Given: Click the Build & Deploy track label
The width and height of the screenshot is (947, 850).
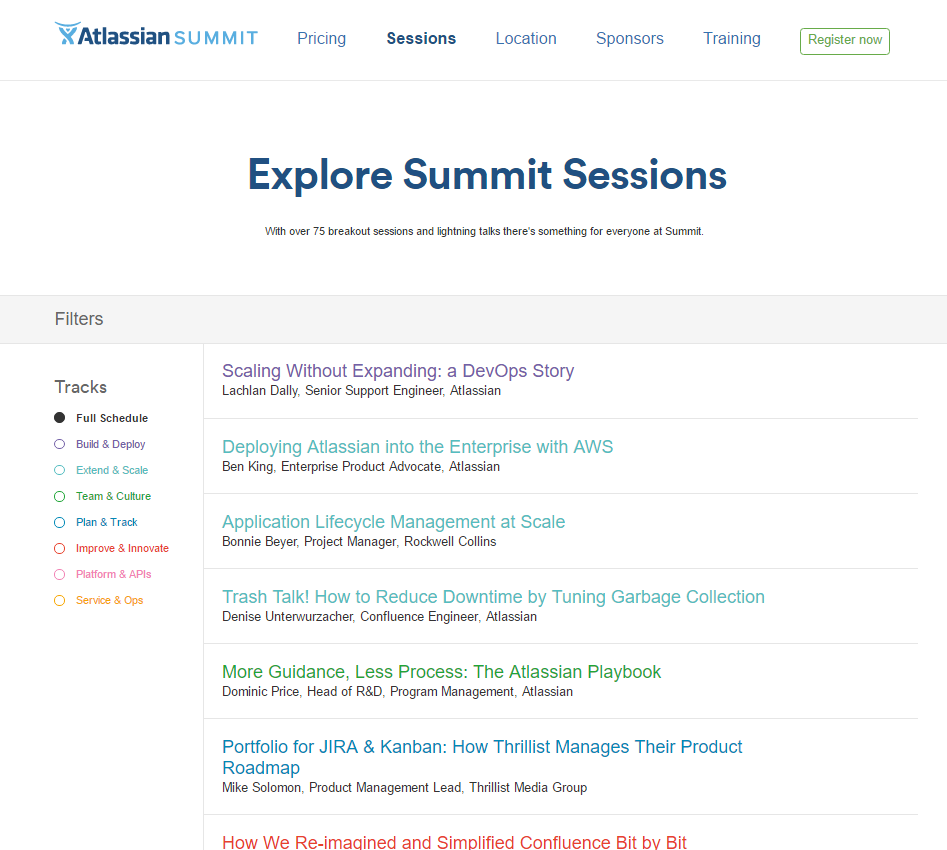Looking at the screenshot, I should [111, 444].
